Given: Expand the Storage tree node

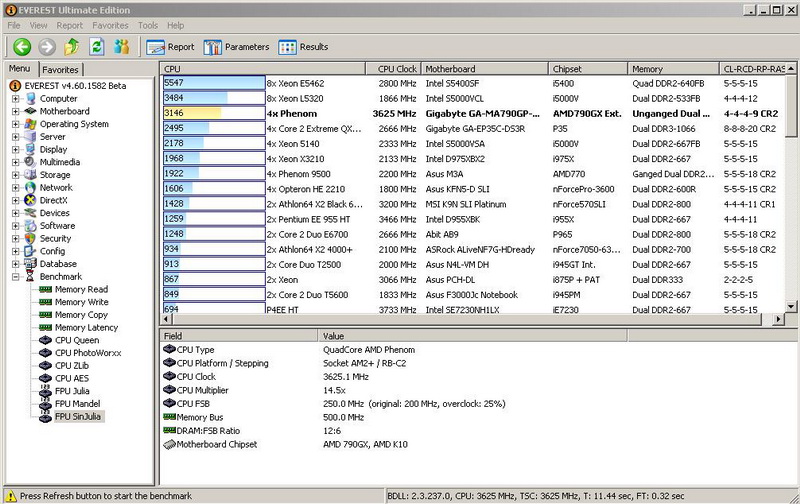Looking at the screenshot, I should [16, 175].
